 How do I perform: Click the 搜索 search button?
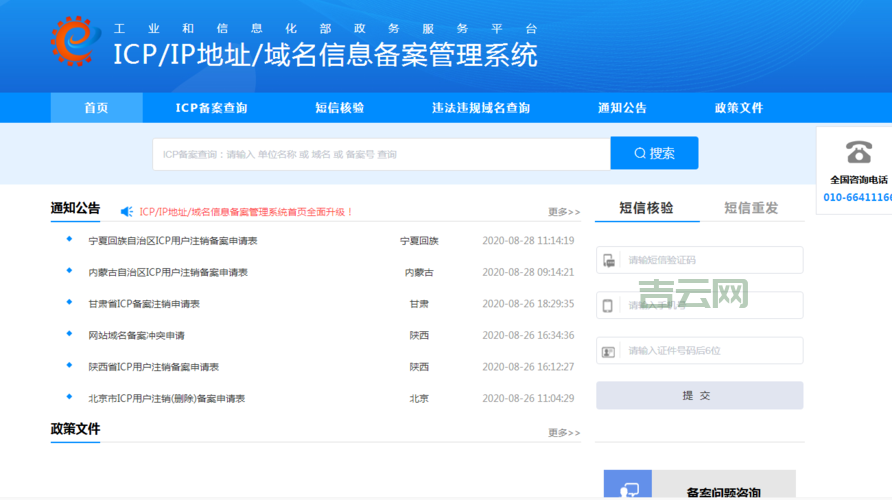(x=654, y=153)
